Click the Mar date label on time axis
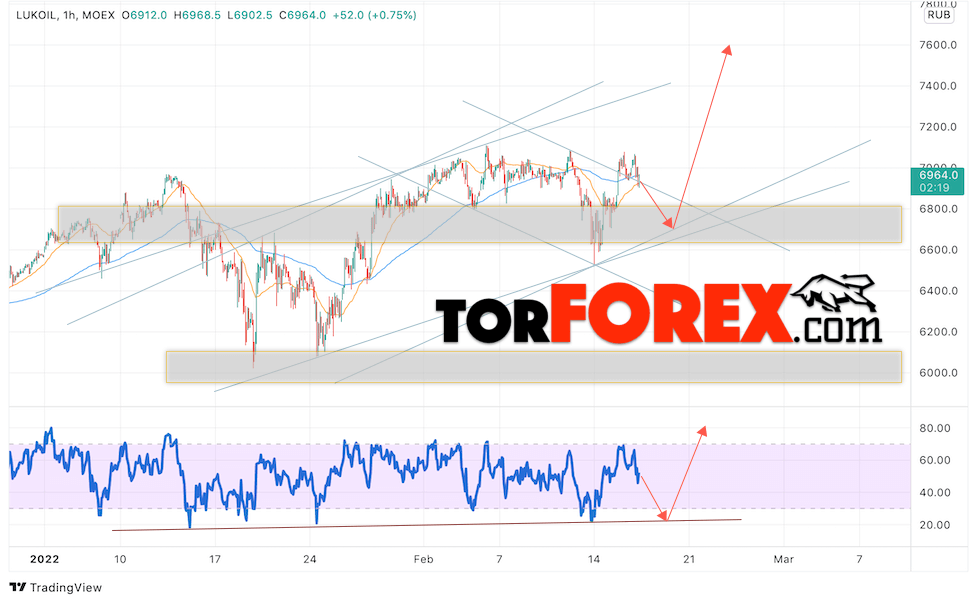Screen dimensions: 977x603 point(783,559)
